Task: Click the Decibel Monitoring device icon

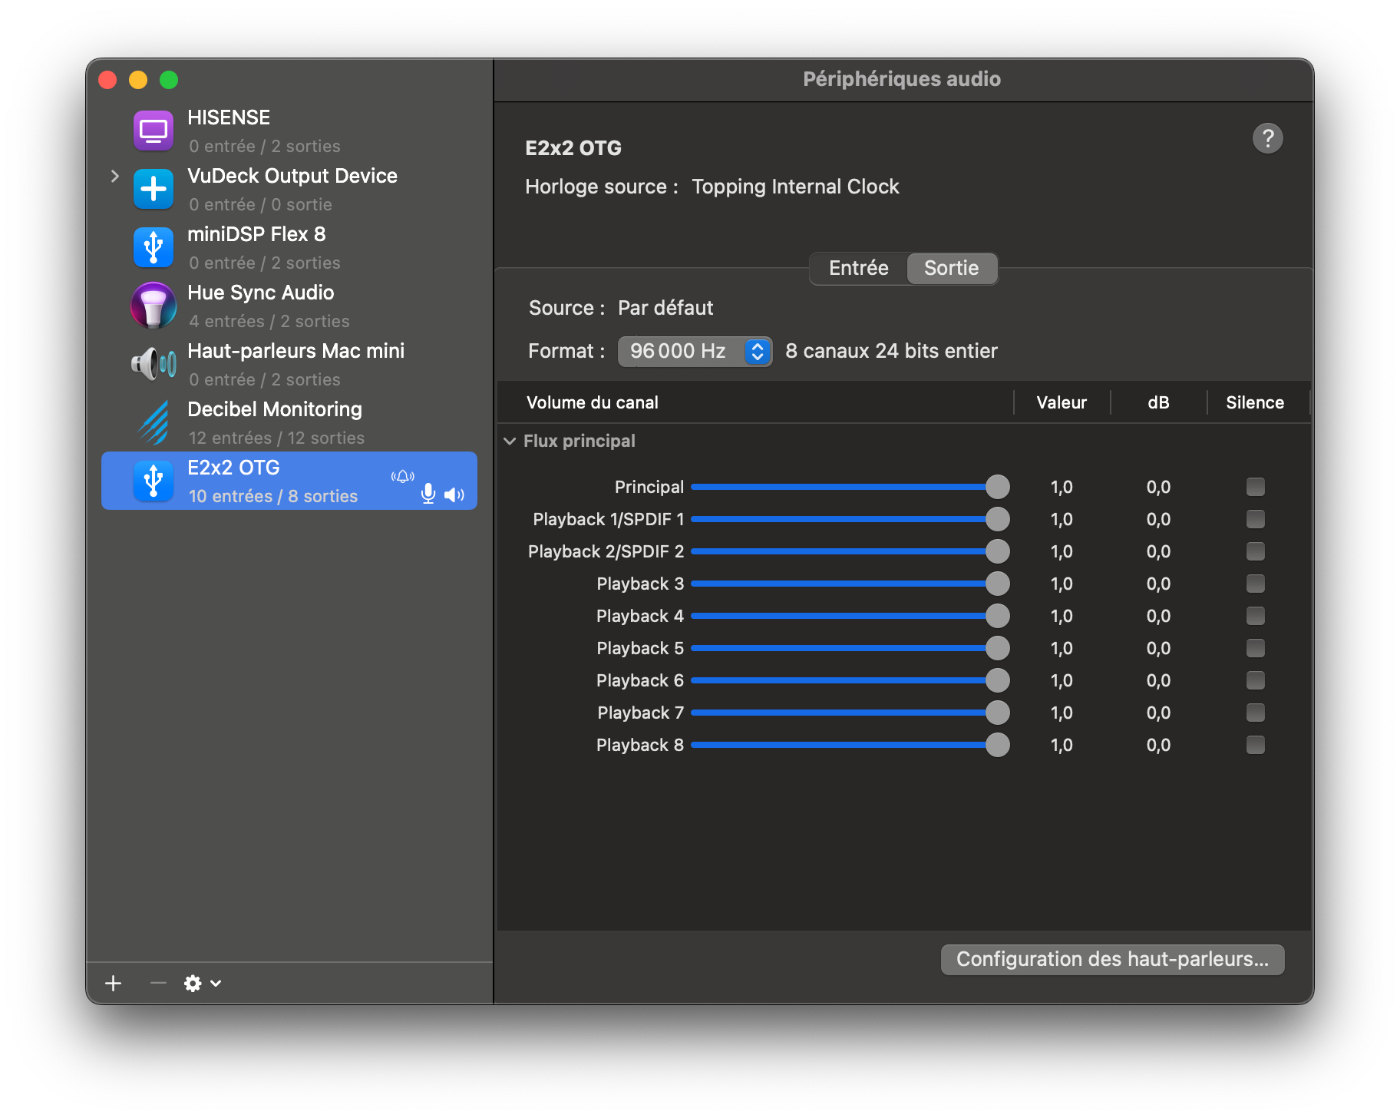Action: [153, 422]
